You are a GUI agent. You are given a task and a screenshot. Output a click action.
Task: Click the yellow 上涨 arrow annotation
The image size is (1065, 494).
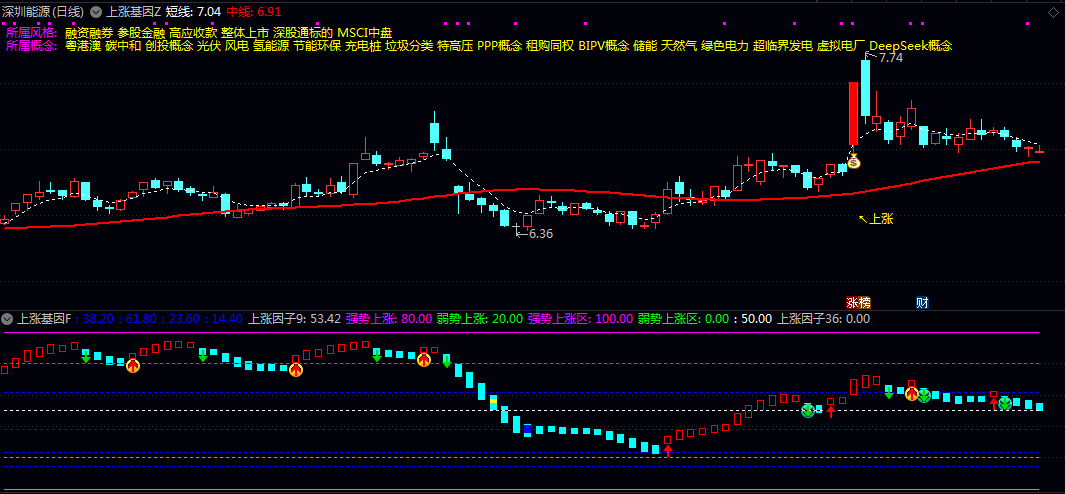(x=876, y=219)
